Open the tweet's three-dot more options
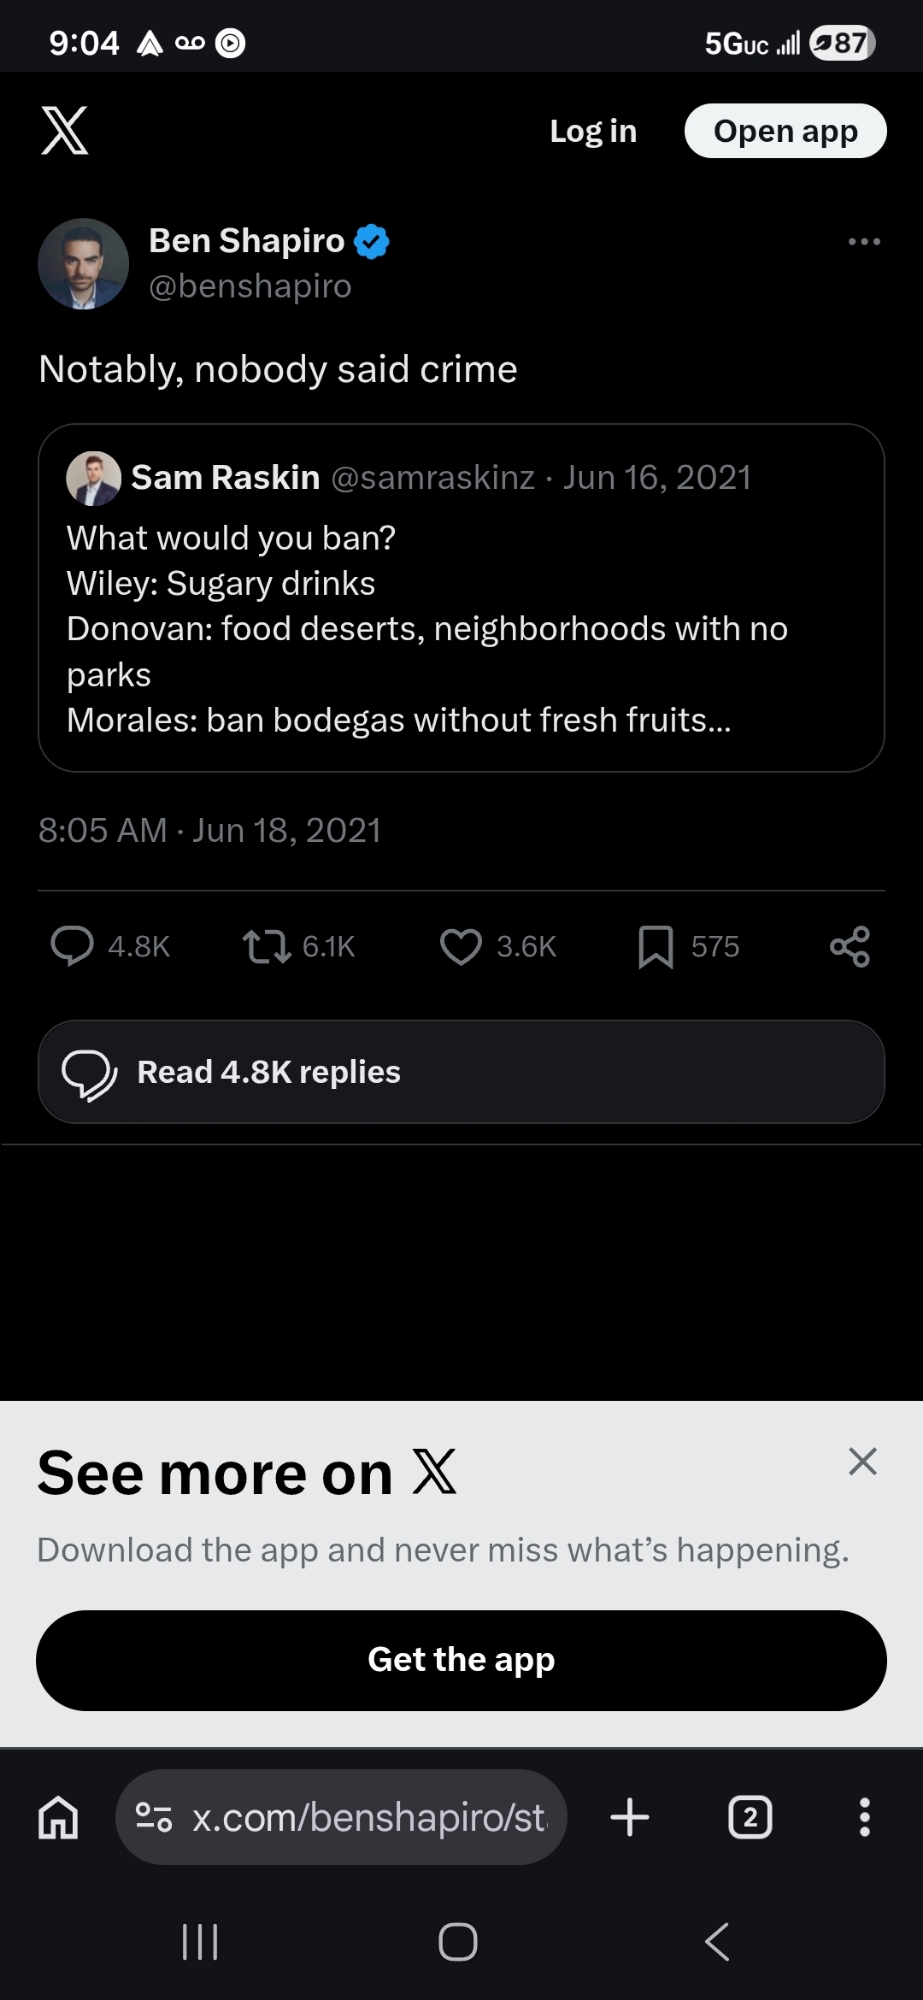 click(864, 242)
